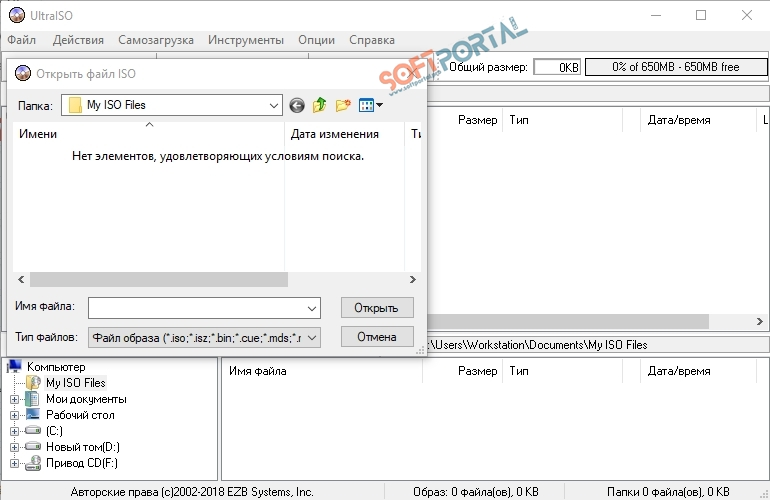Select My ISO Files label in tree
Screen dimensions: 770x500
76,383
